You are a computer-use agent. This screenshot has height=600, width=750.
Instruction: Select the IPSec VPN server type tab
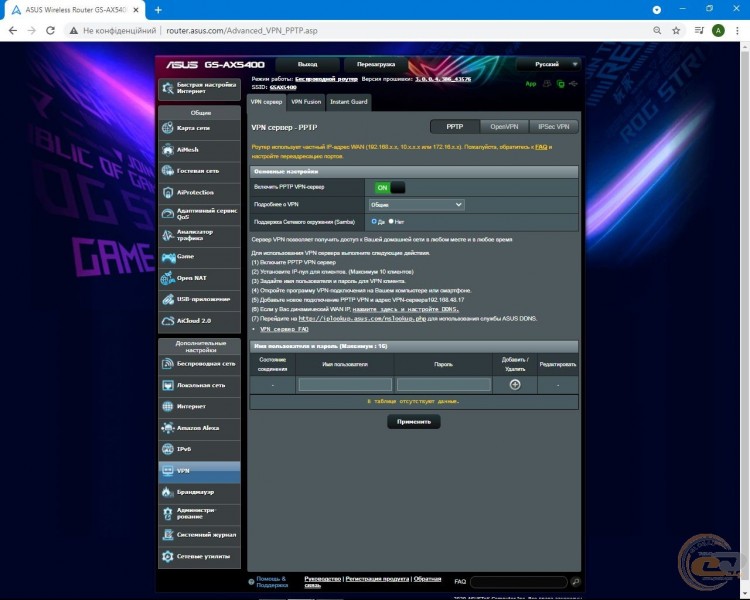[553, 127]
